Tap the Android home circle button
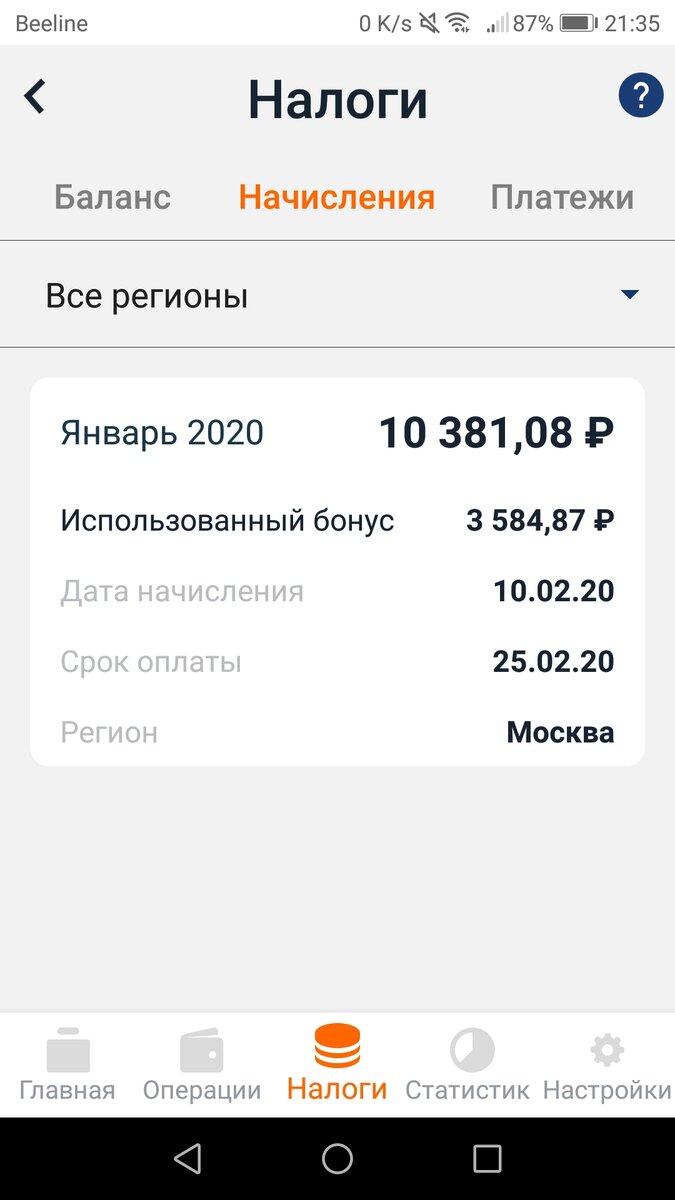Screen dimensions: 675x1200 337,1158
